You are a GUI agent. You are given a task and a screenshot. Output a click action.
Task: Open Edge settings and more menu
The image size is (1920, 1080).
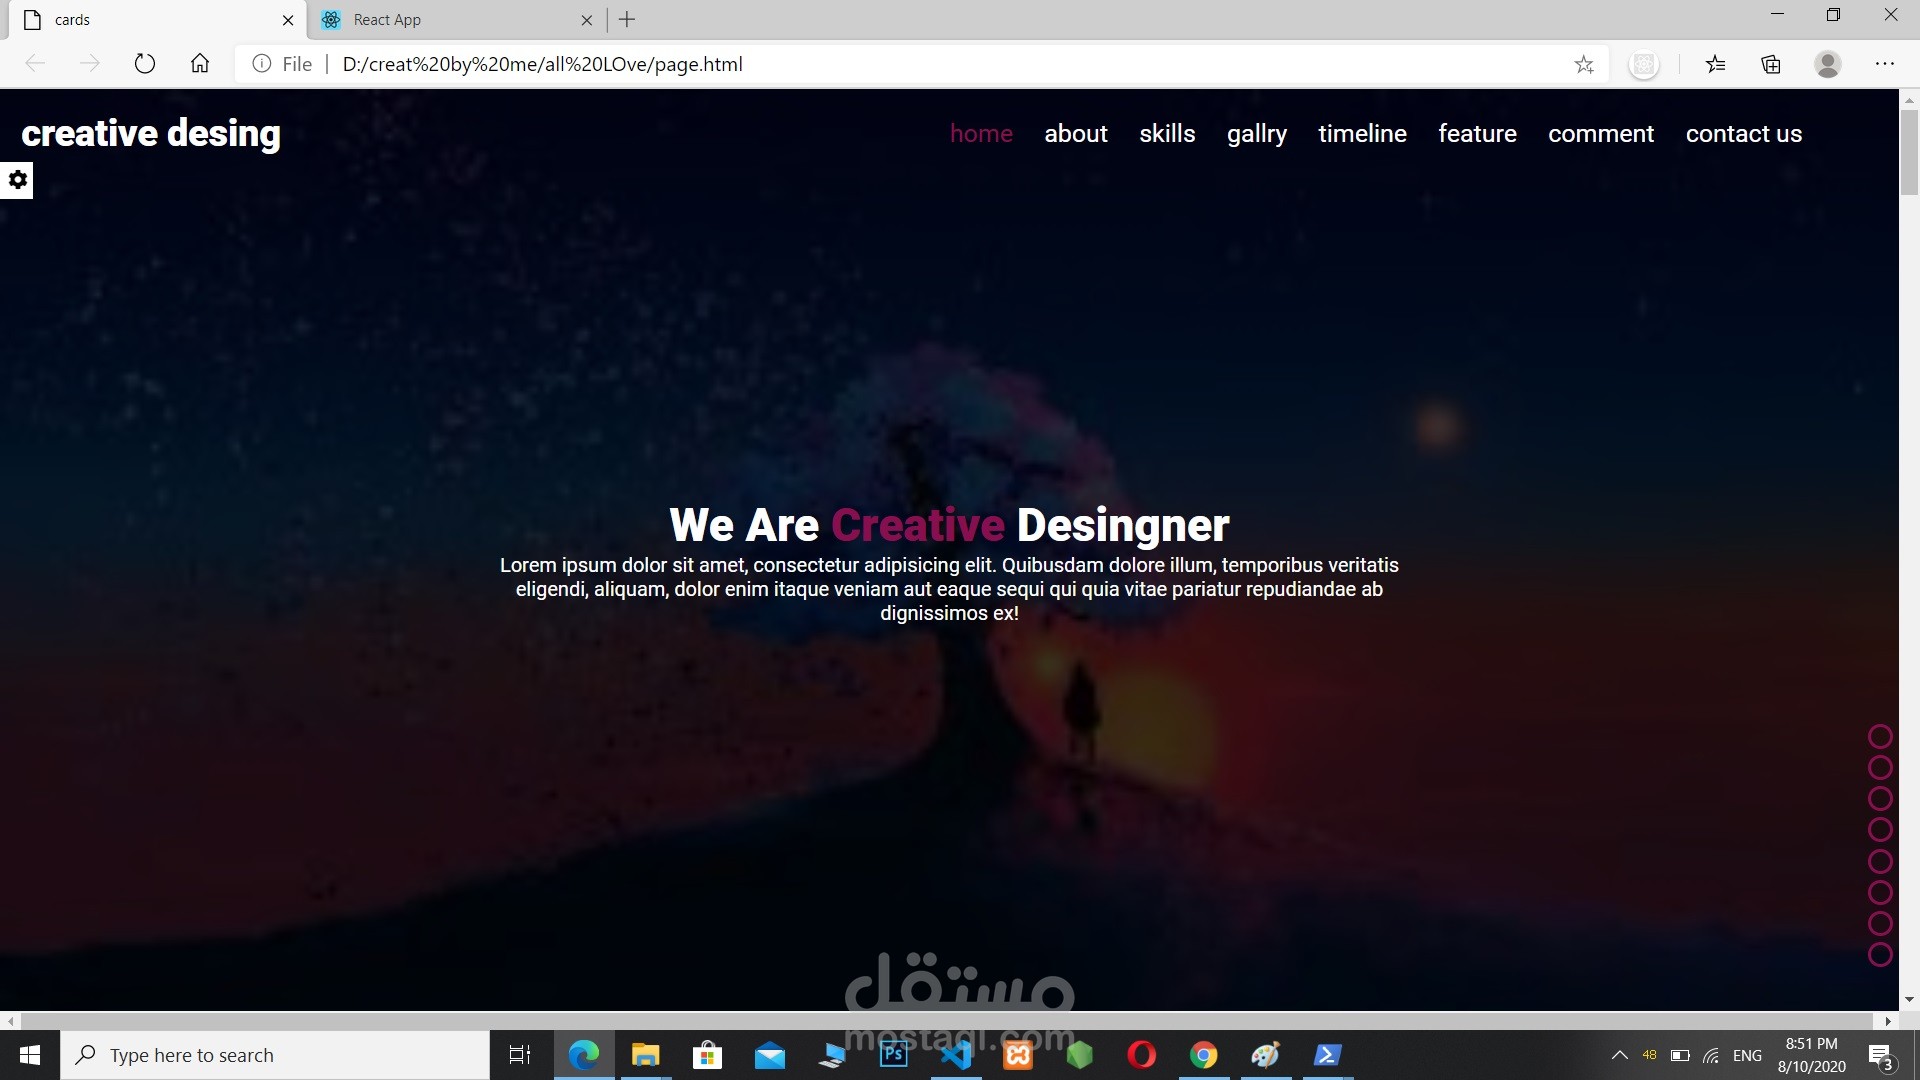[1885, 64]
